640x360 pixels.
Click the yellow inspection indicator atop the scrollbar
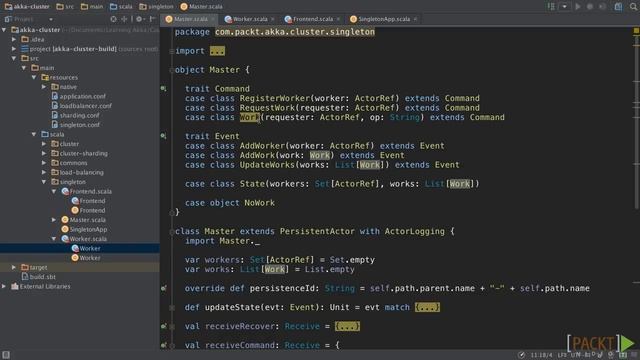click(x=636, y=31)
